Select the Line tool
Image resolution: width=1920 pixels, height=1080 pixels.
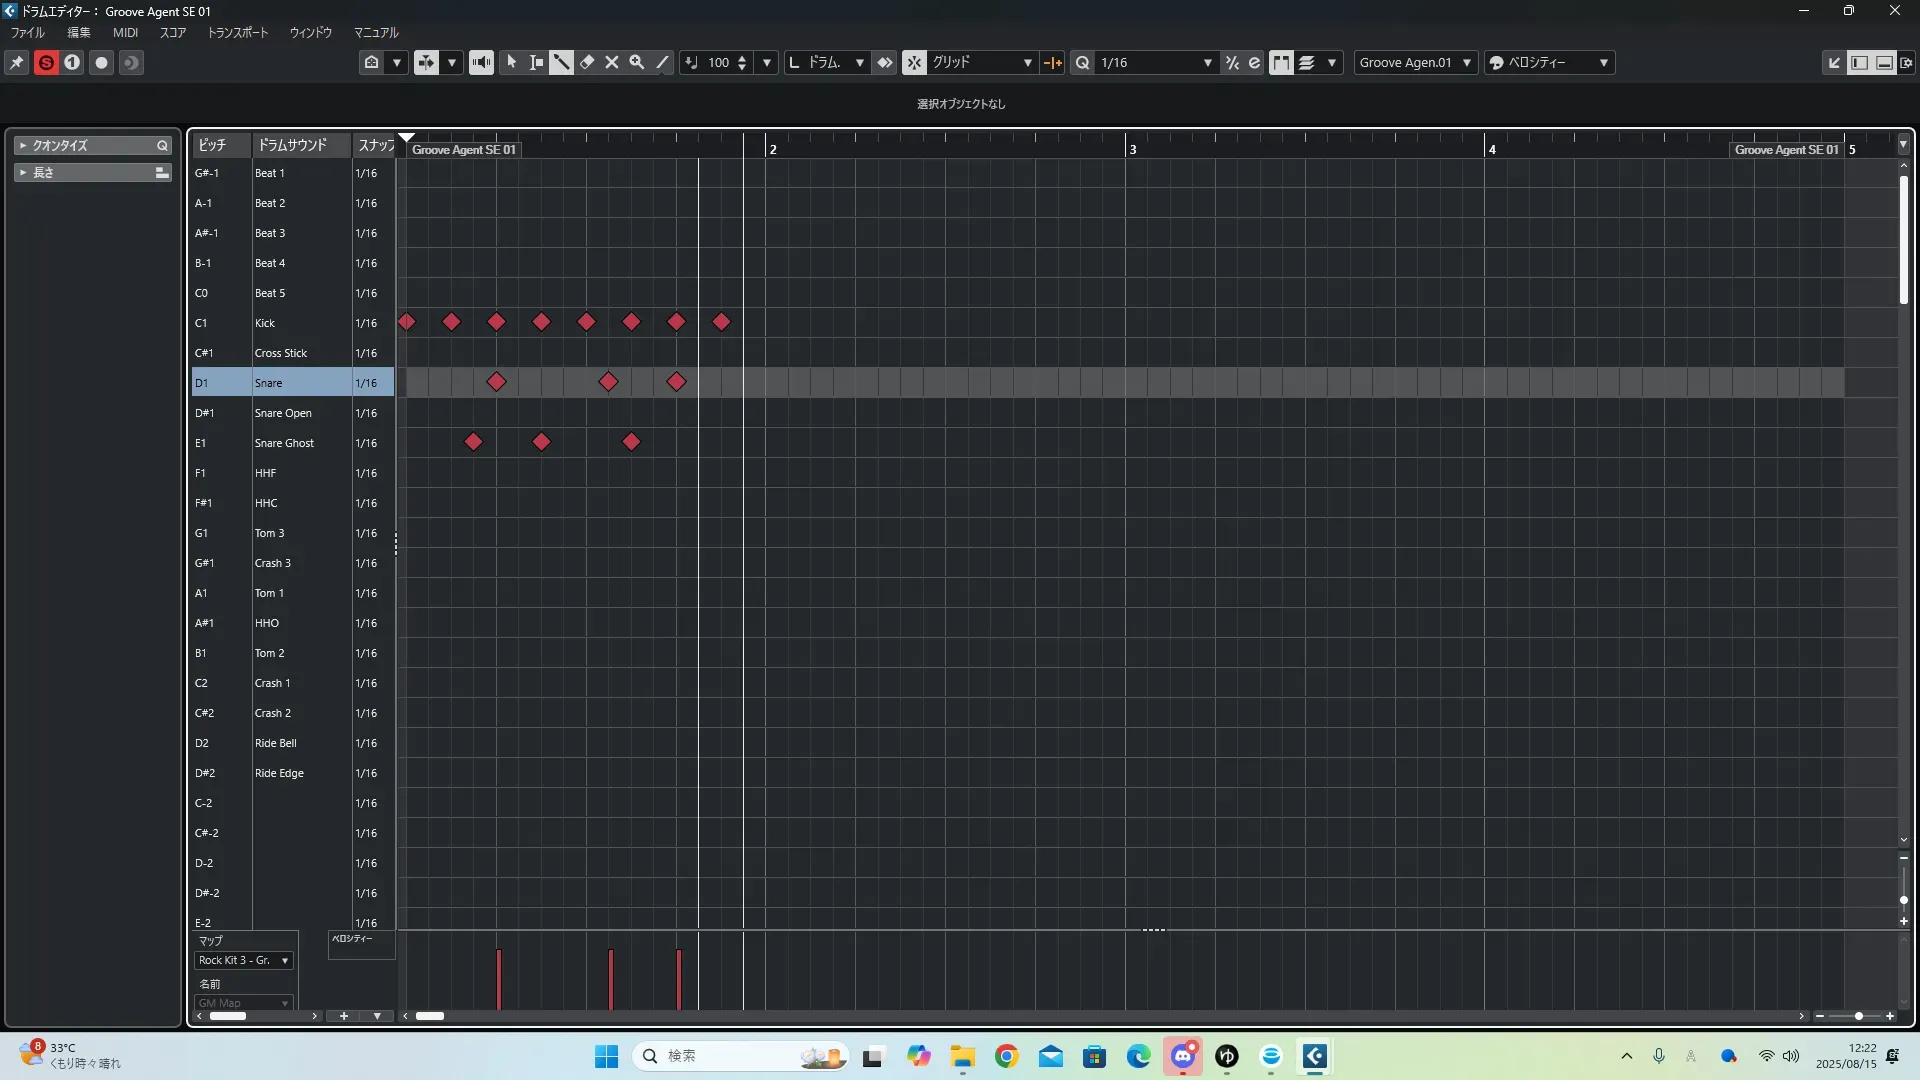pos(662,62)
